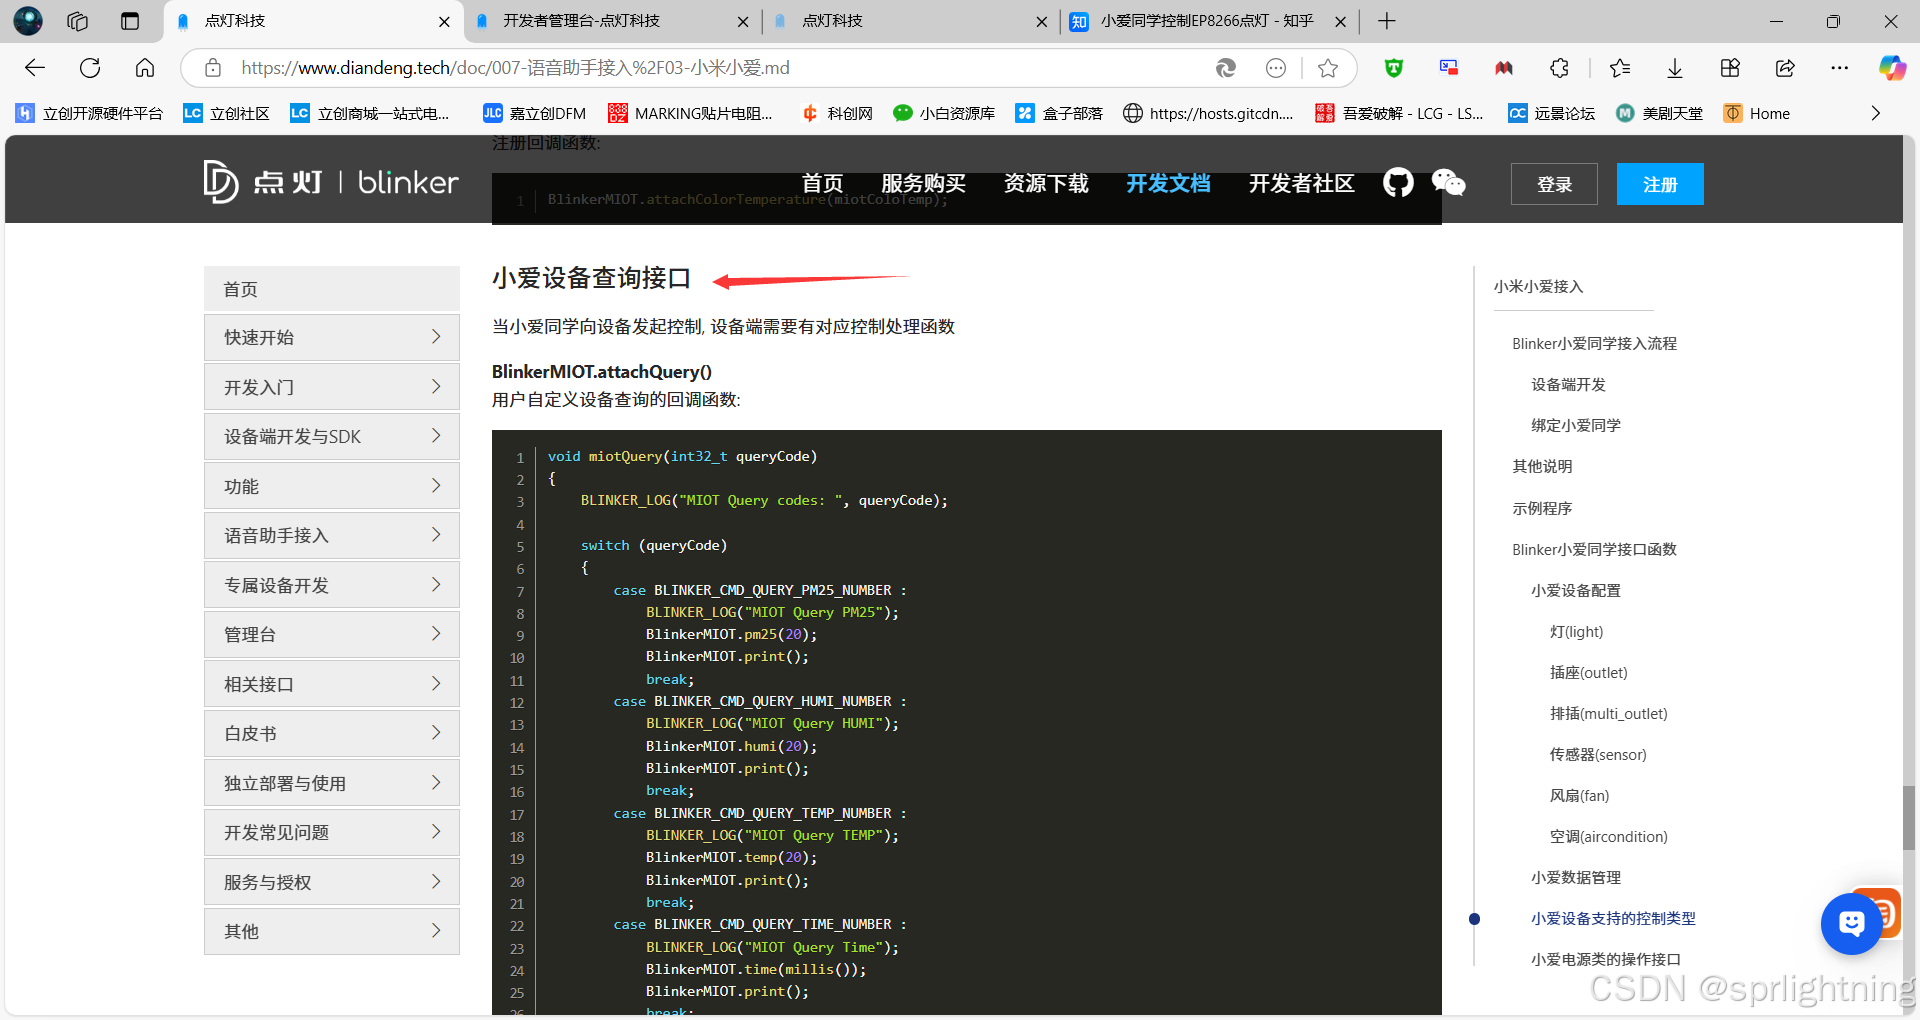1920x1020 pixels.
Task: Open a new browser tab
Action: coord(1387,21)
